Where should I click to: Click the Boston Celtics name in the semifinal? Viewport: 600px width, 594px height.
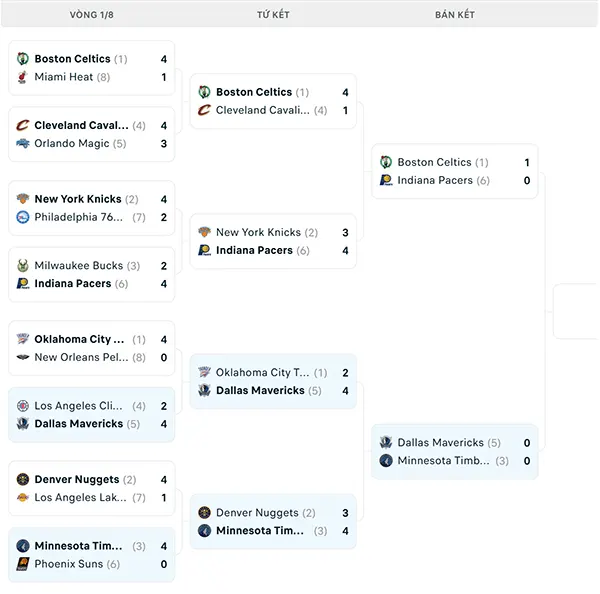click(x=434, y=162)
